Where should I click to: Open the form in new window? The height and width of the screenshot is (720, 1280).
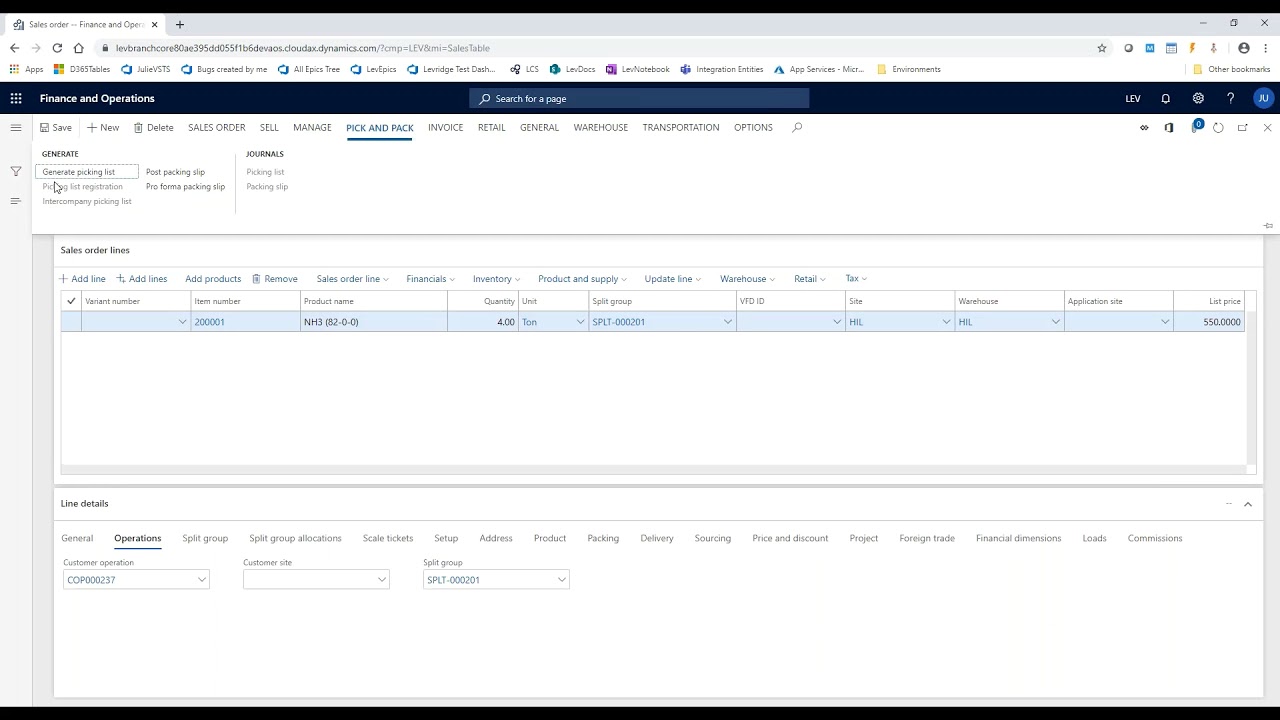click(x=1243, y=127)
